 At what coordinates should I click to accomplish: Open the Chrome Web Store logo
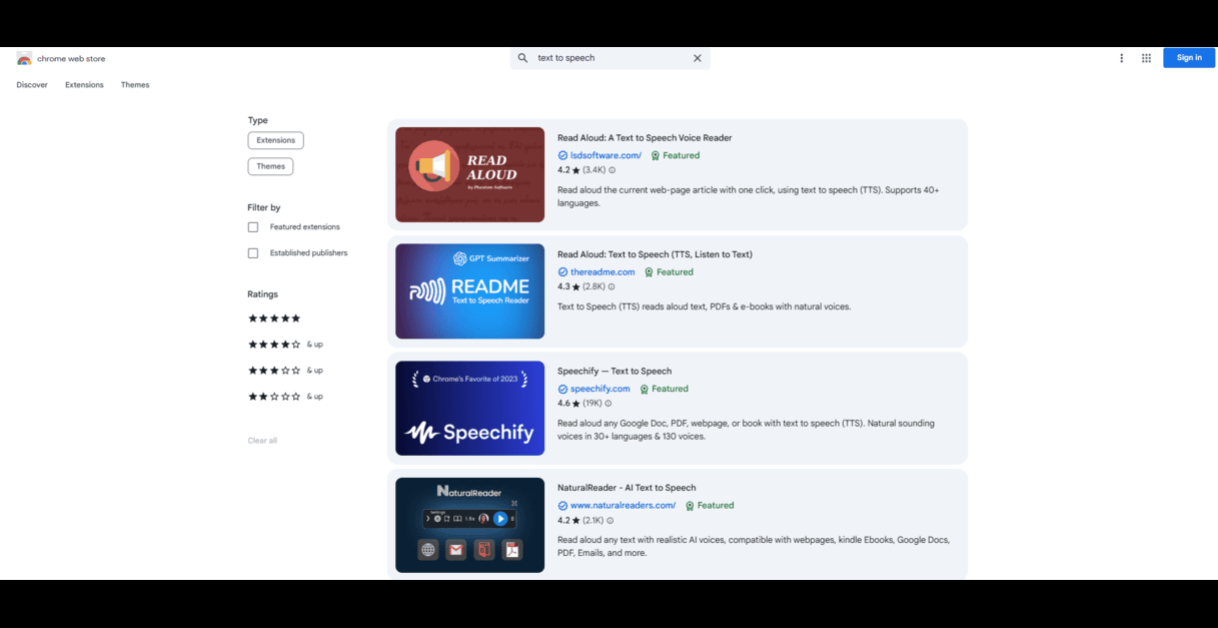(25, 59)
